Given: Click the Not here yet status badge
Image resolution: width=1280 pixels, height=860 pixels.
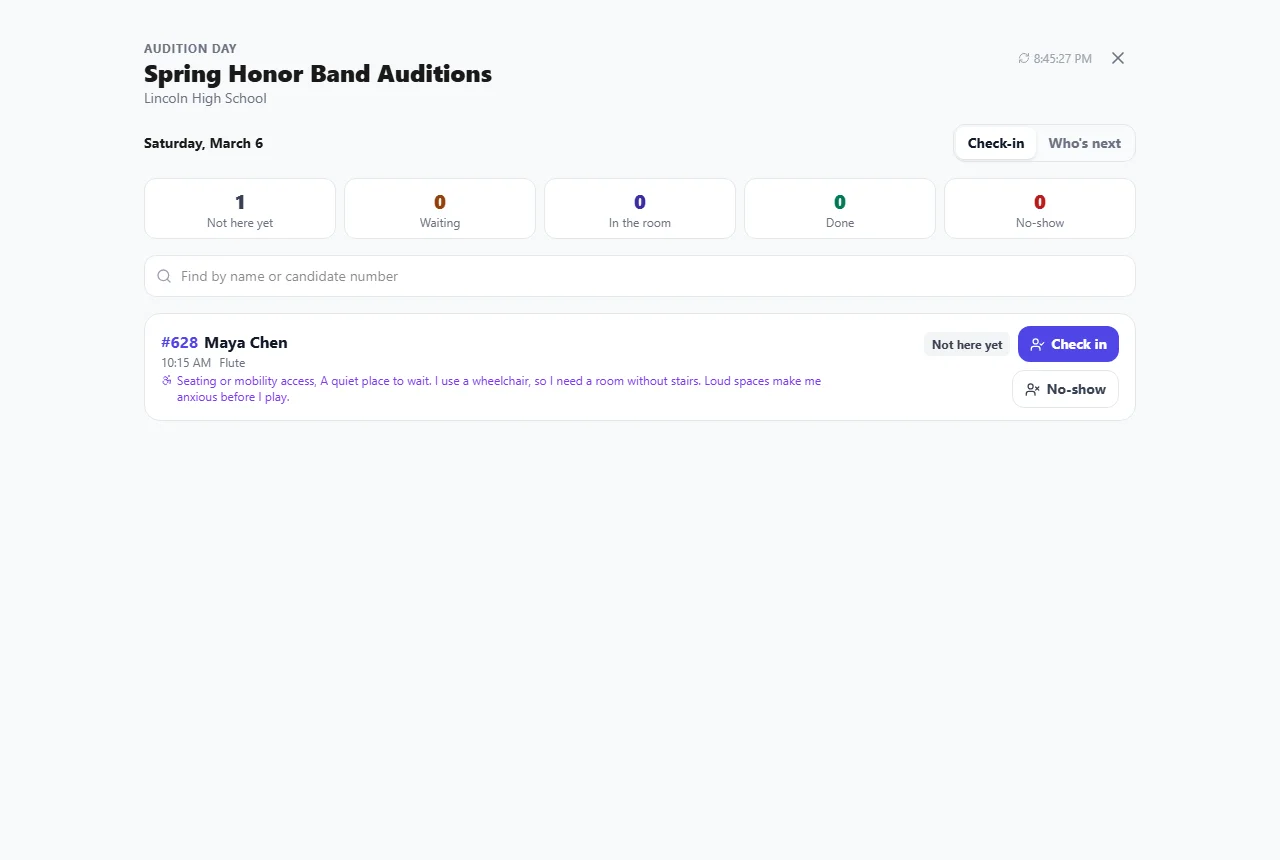Looking at the screenshot, I should [967, 345].
